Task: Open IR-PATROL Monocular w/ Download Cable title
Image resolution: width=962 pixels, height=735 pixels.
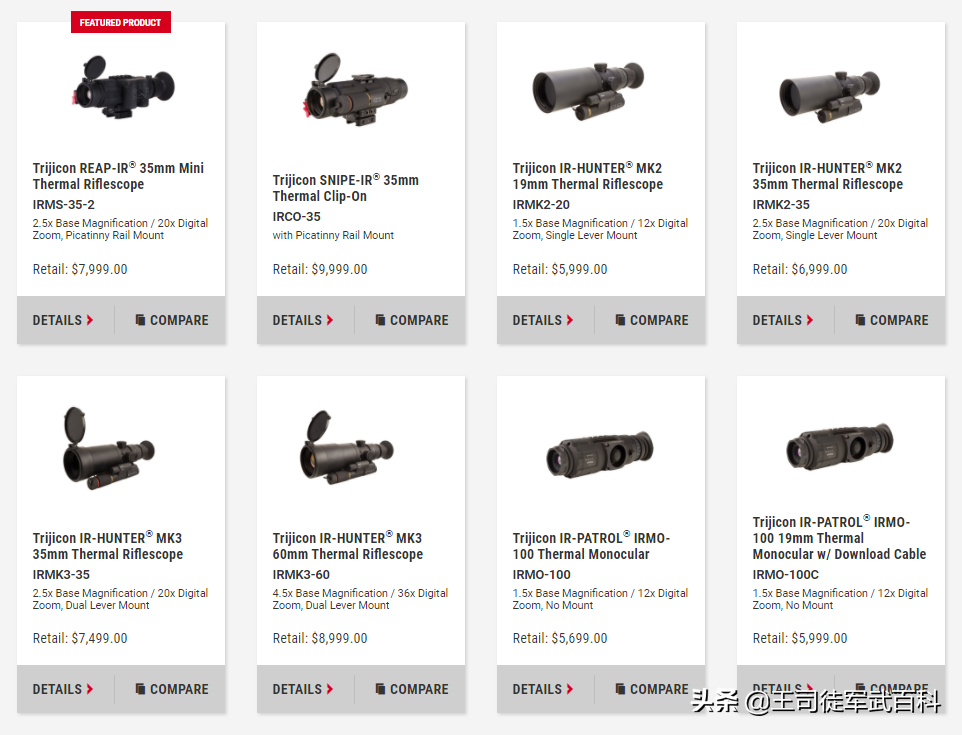Action: pyautogui.click(x=839, y=538)
